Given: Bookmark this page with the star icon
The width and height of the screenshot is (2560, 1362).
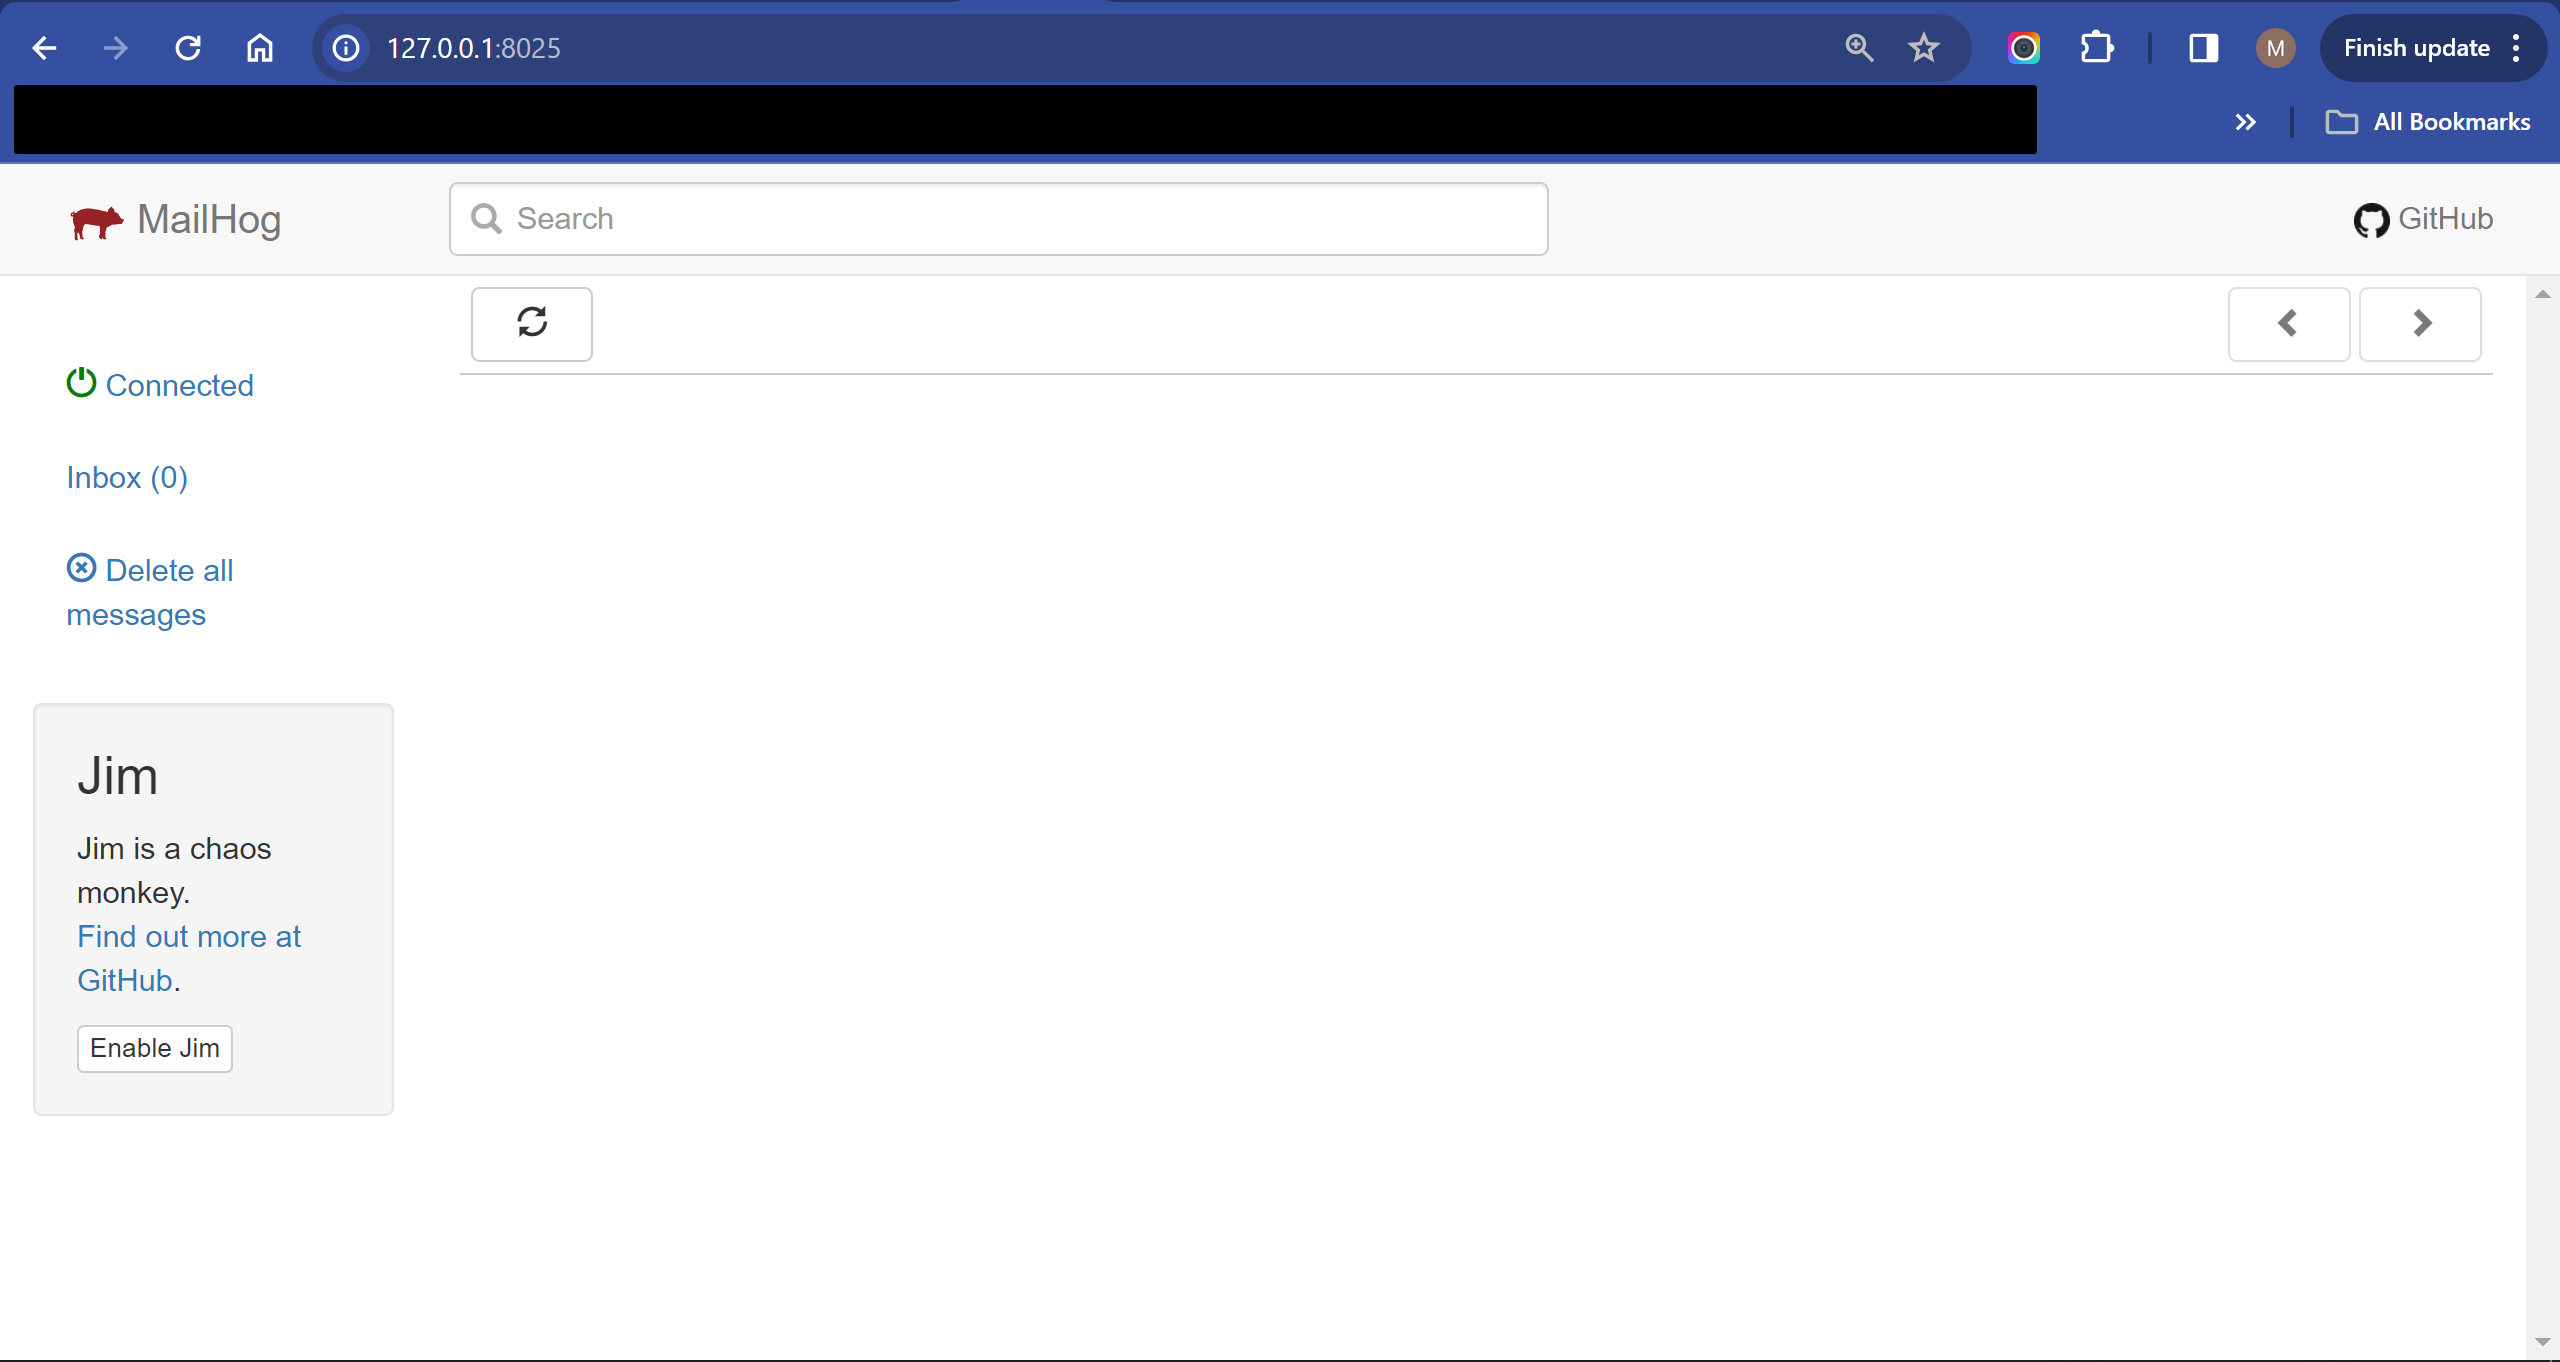Looking at the screenshot, I should pos(1924,48).
